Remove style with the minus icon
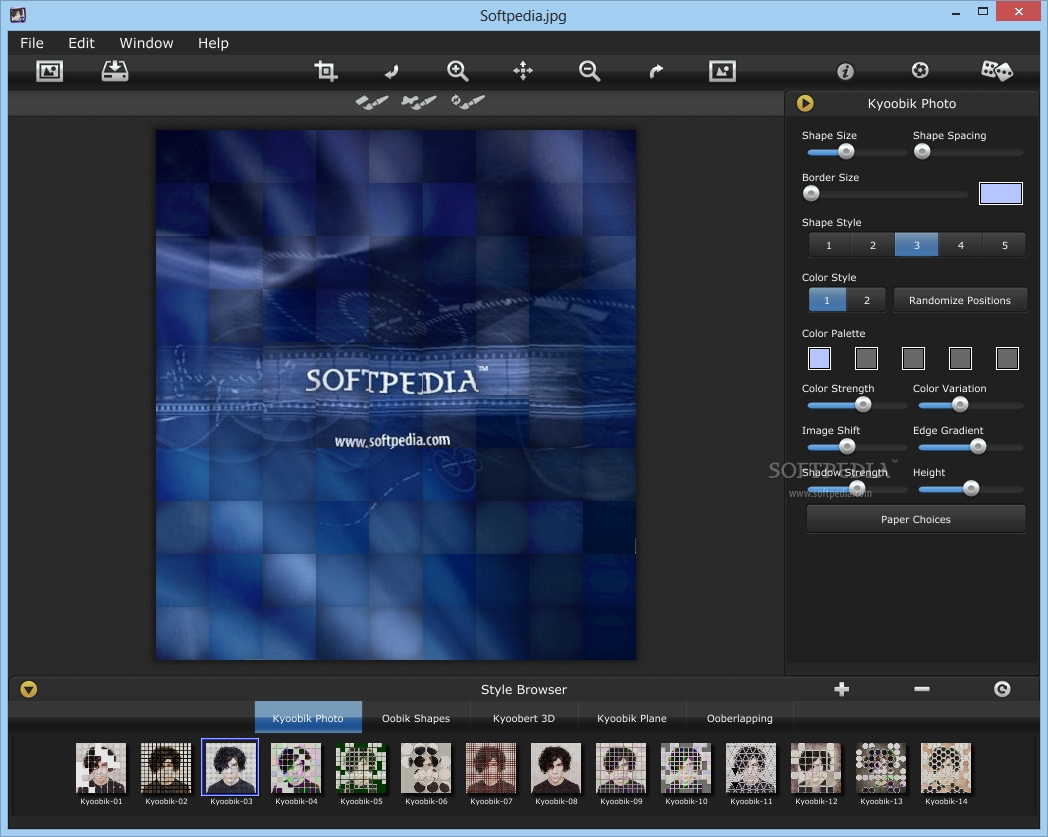The height and width of the screenshot is (837, 1048). [922, 689]
